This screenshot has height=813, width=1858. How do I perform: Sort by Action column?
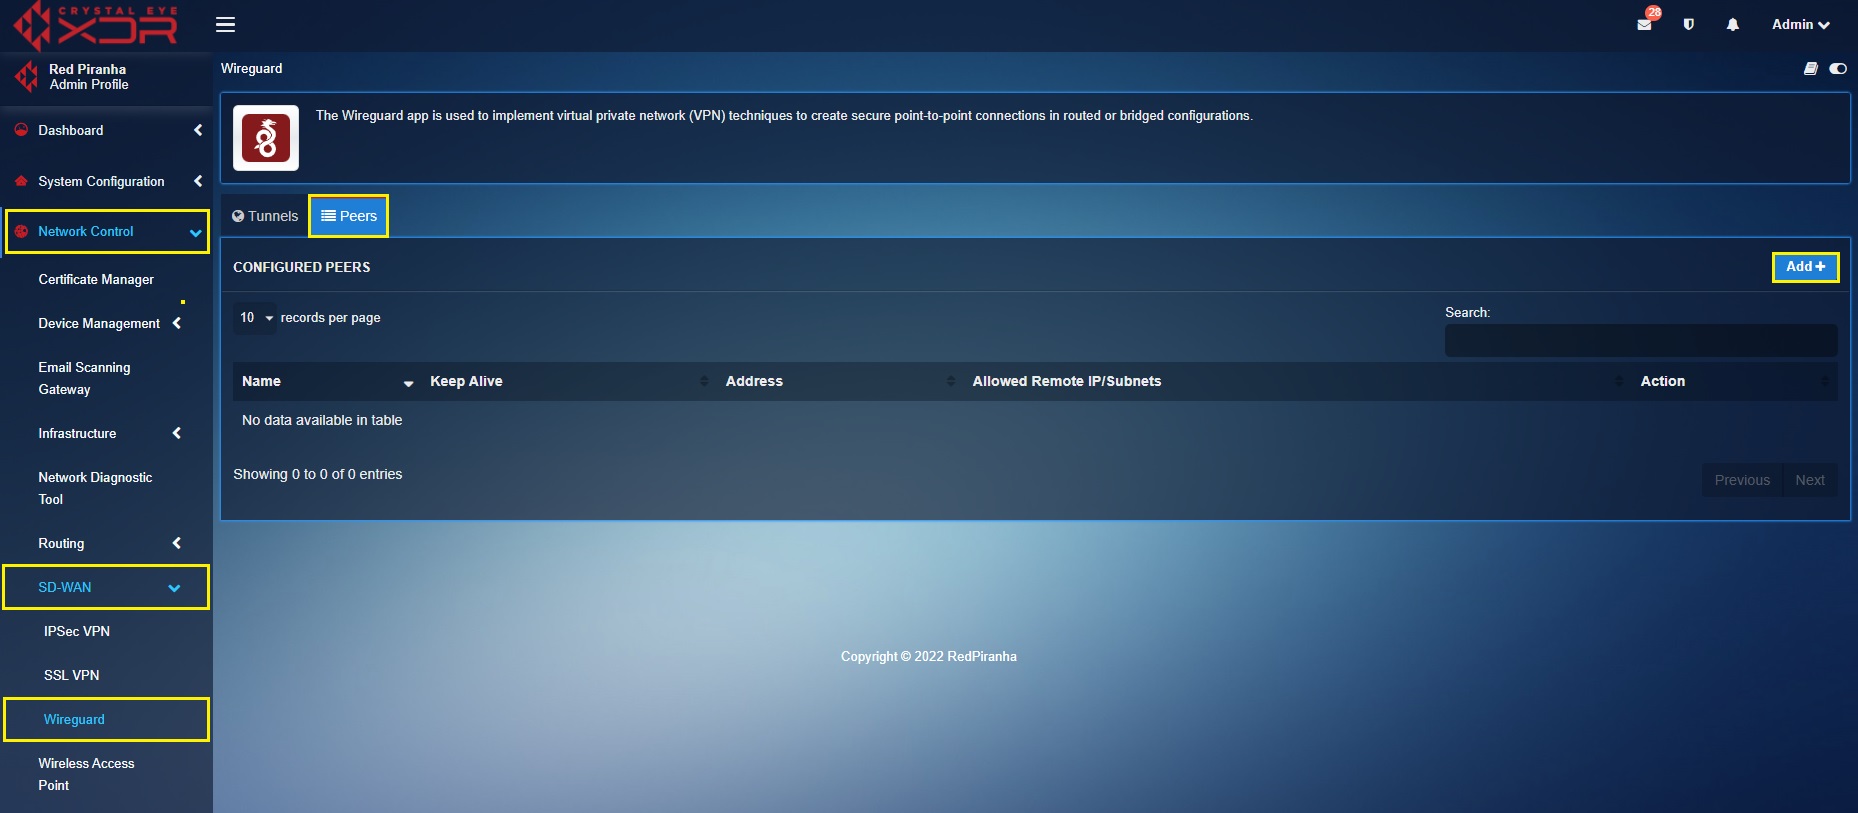(x=1736, y=381)
